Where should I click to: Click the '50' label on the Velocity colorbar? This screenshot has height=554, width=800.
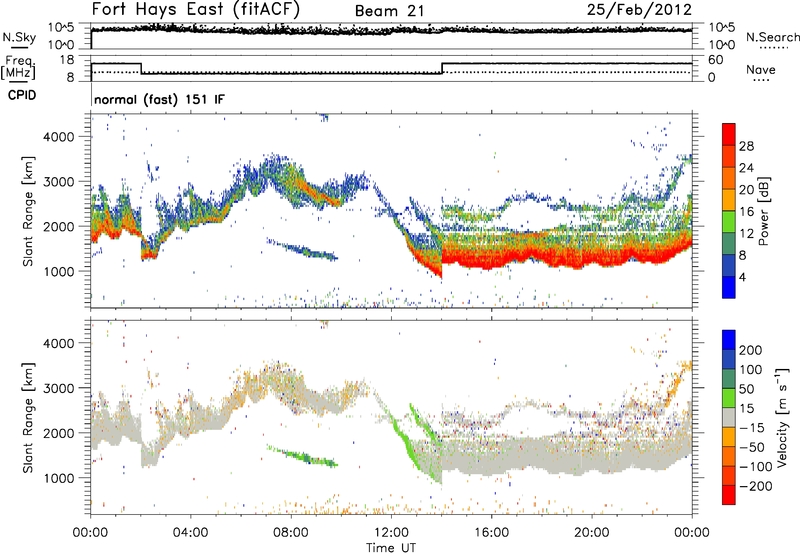coord(746,389)
